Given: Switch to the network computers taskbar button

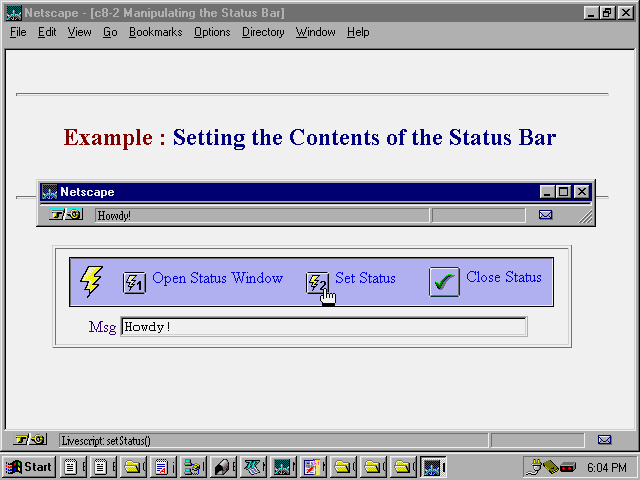Looking at the screenshot, I should (194, 467).
